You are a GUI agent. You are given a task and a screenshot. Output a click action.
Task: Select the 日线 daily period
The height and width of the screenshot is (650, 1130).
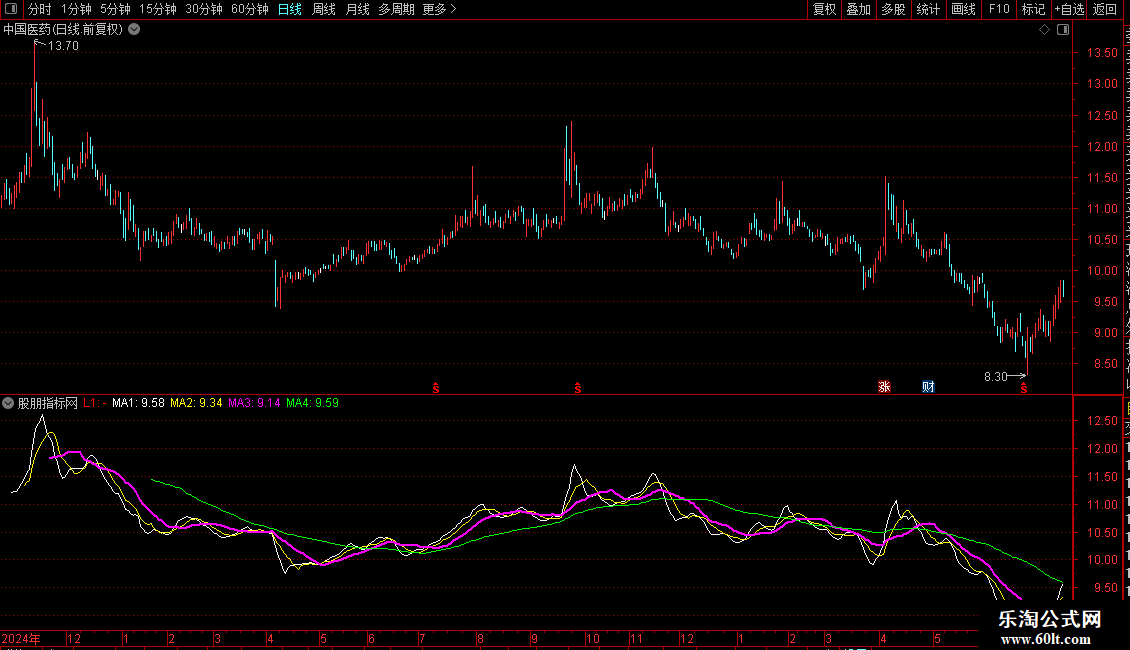290,9
